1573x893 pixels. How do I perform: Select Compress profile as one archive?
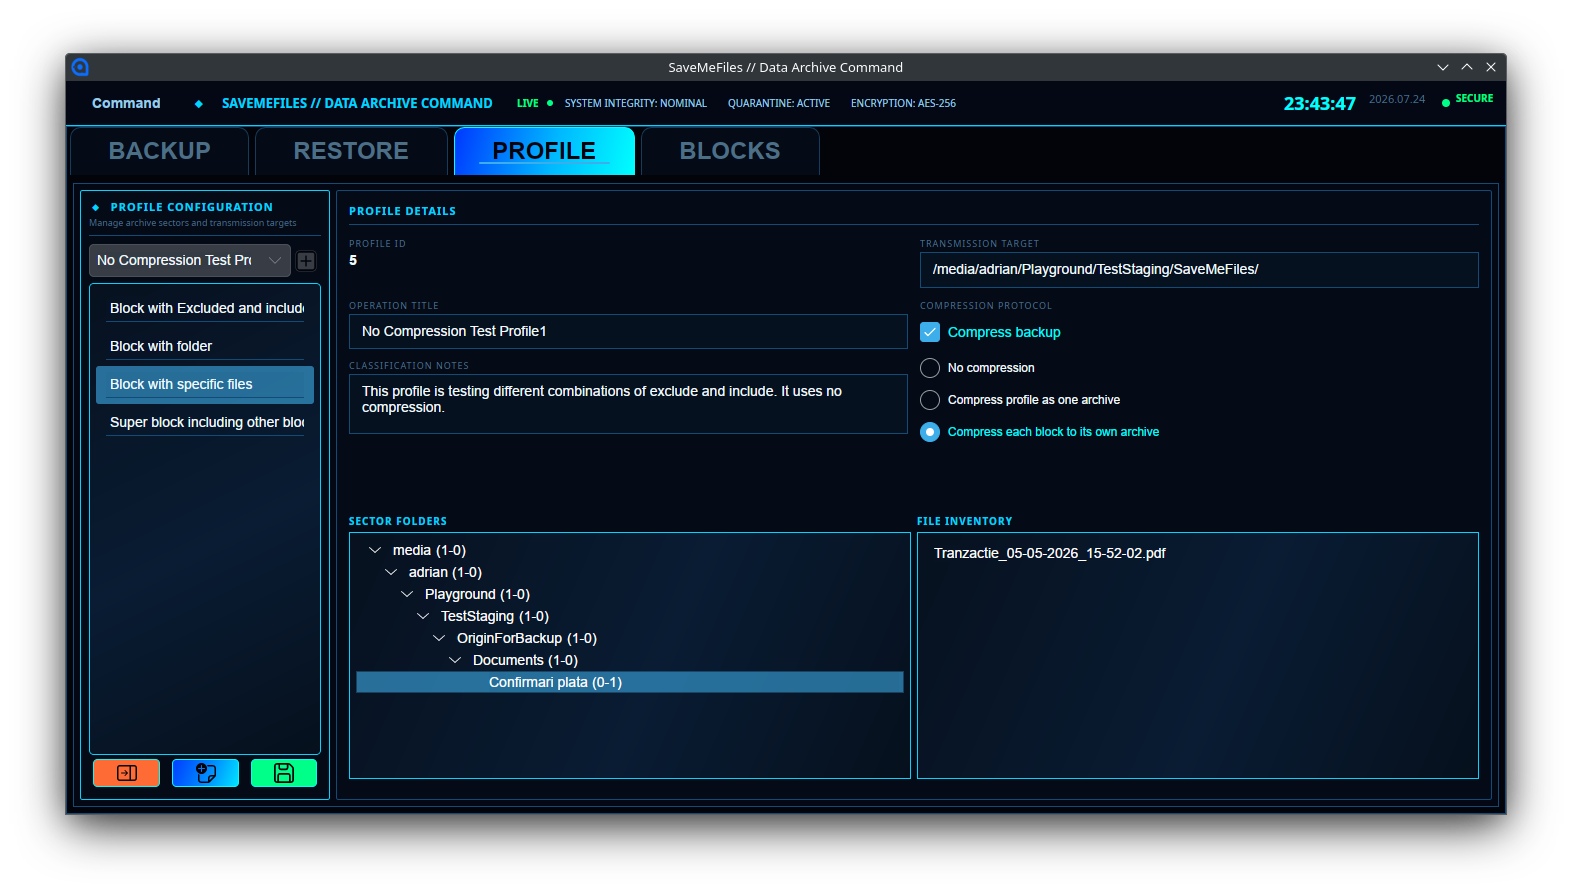[x=930, y=400]
